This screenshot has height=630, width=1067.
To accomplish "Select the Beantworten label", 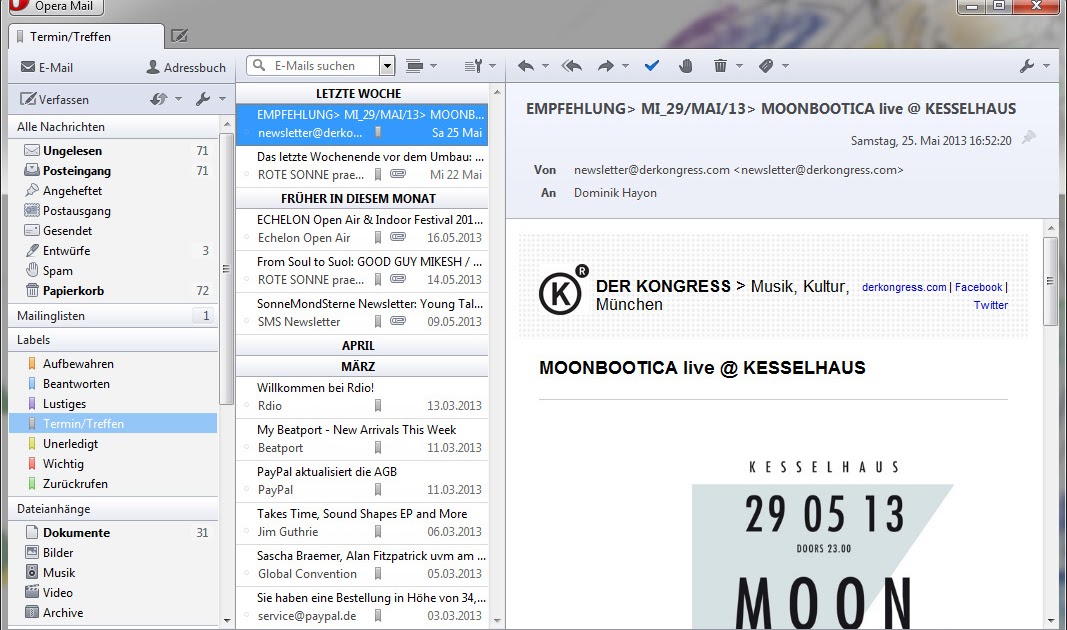I will (x=112, y=384).
